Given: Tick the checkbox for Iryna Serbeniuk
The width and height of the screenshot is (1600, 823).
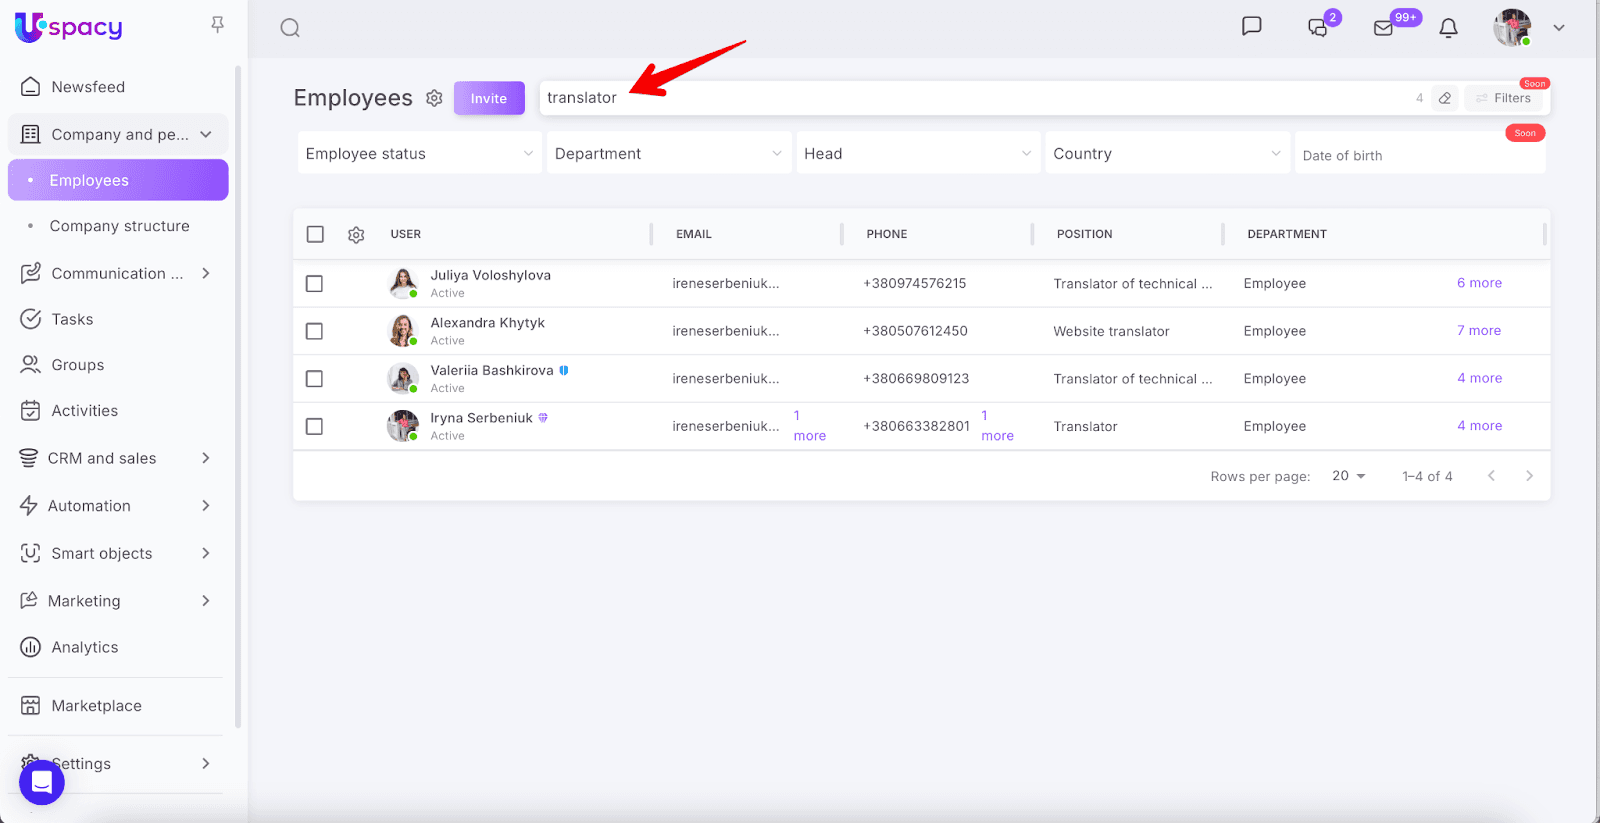Looking at the screenshot, I should (x=314, y=427).
